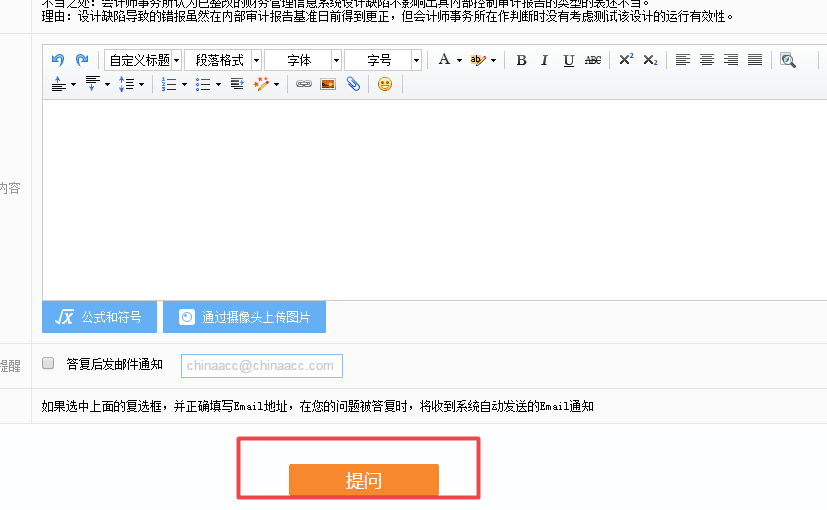827x510 pixels.
Task: Expand the bullet list style arrow
Action: [x=218, y=84]
